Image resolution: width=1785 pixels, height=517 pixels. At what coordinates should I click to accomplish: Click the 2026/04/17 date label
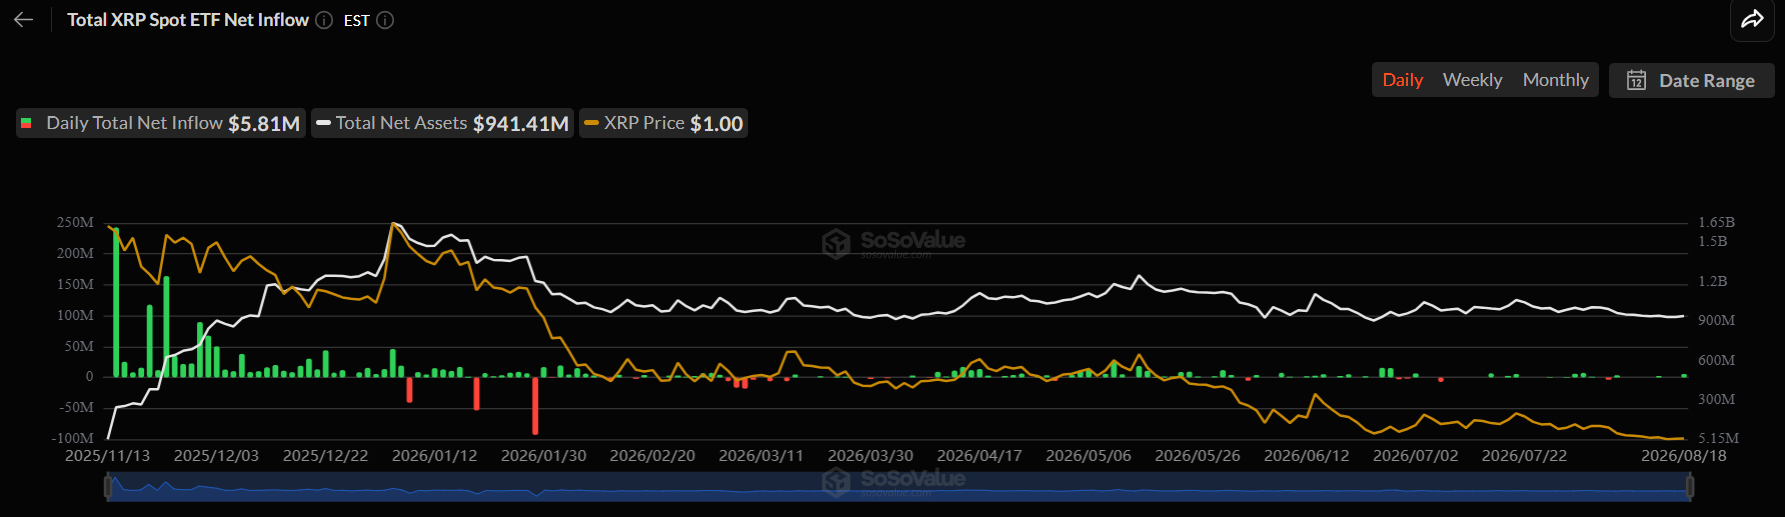(x=979, y=456)
